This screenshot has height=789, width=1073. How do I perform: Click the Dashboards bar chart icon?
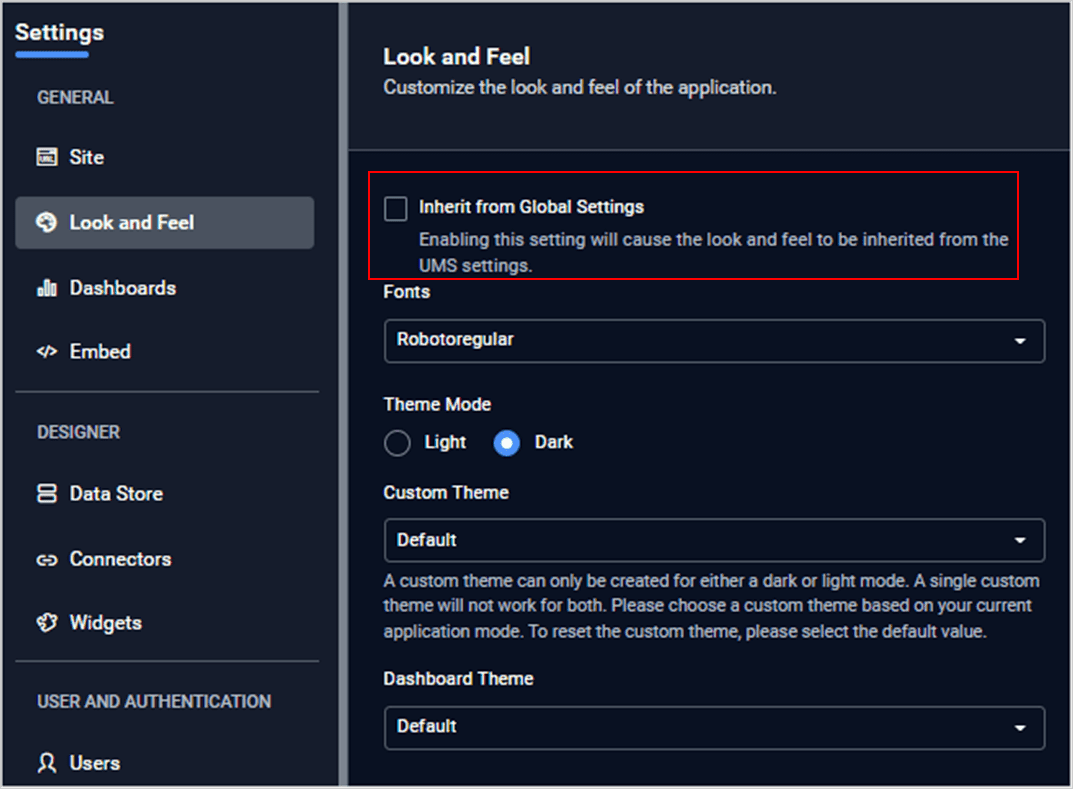[x=46, y=288]
